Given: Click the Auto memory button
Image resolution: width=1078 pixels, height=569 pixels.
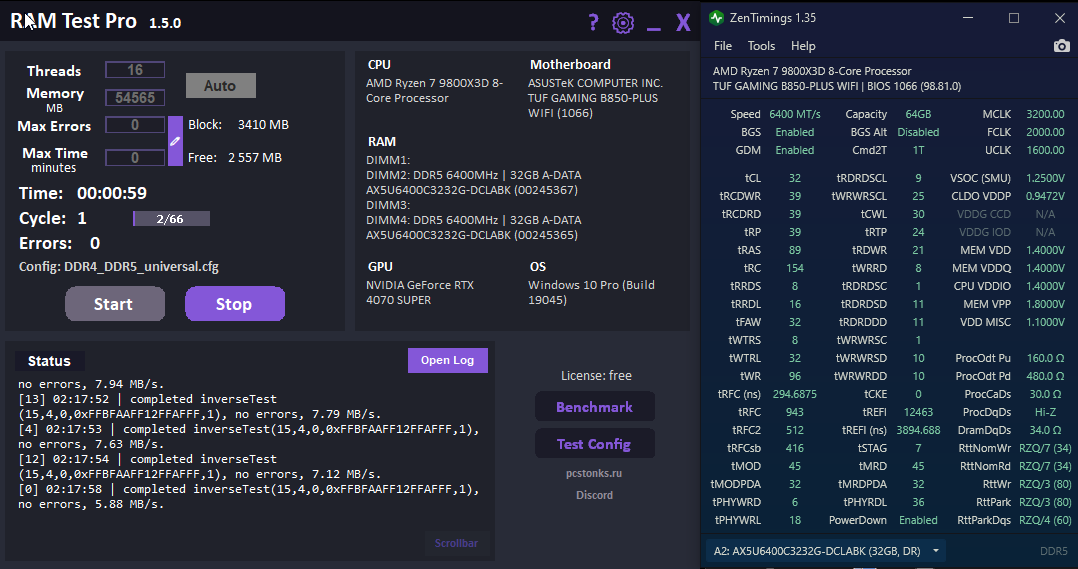Looking at the screenshot, I should click(221, 86).
